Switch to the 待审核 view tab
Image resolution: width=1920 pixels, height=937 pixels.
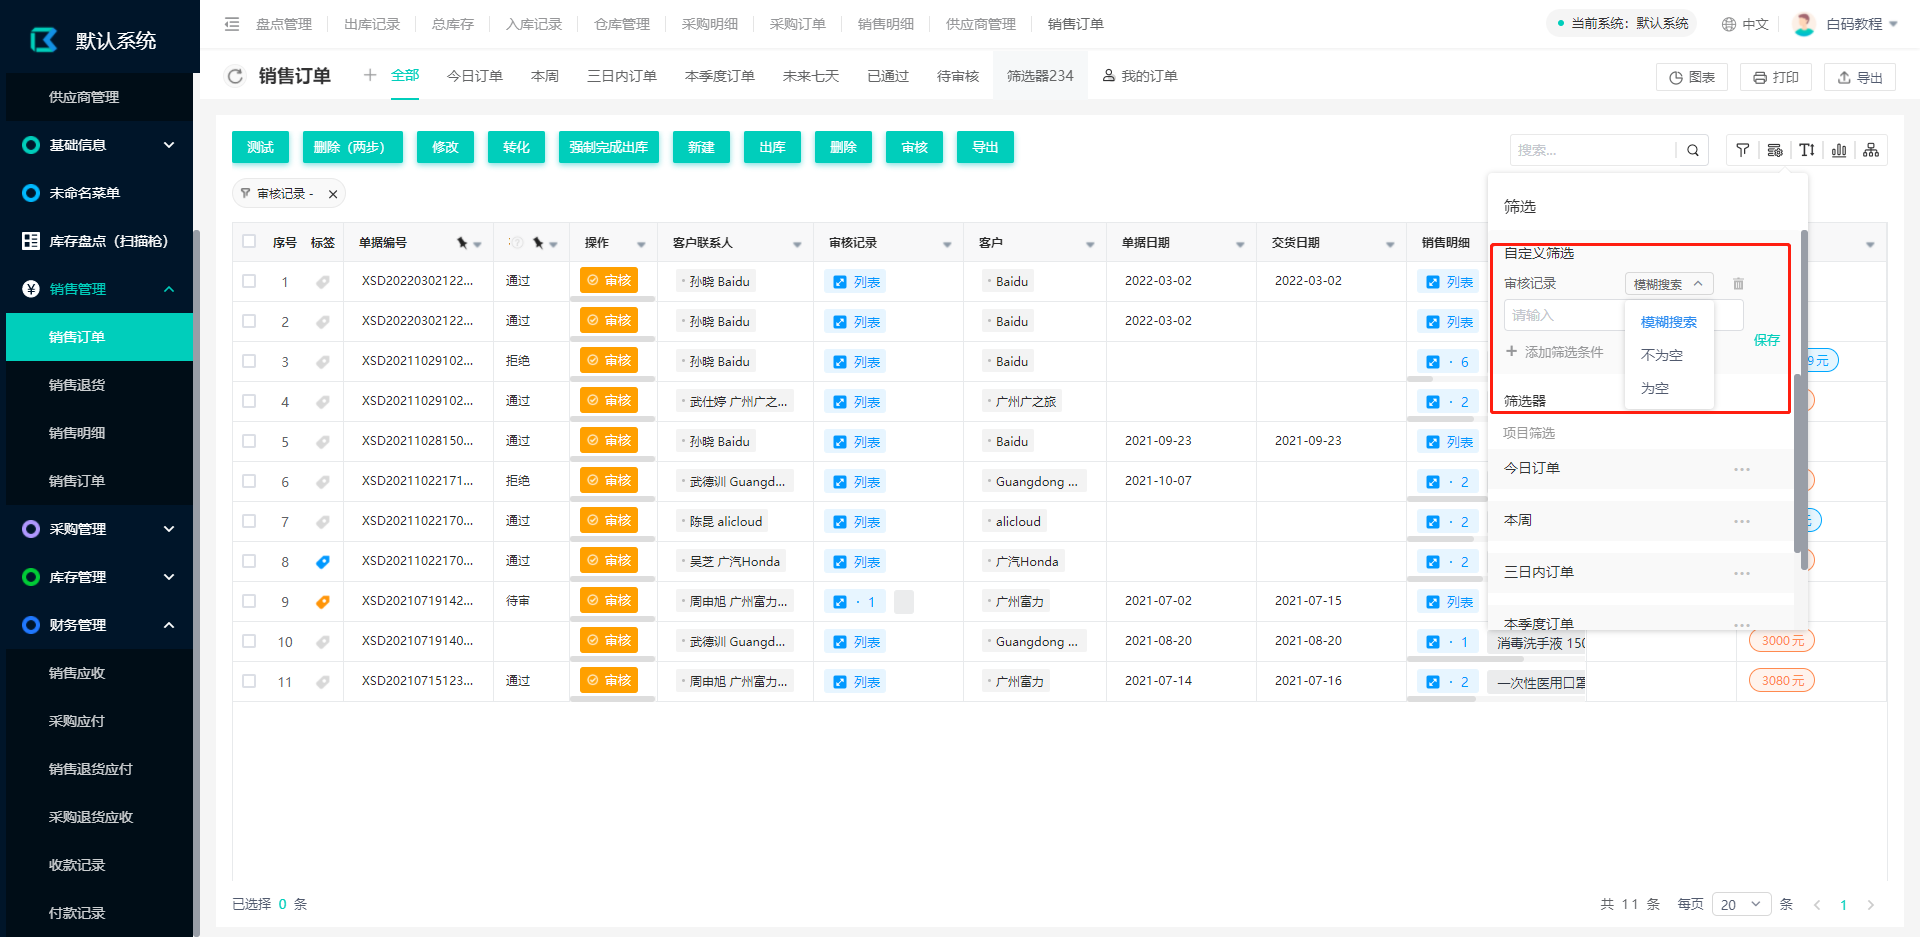[958, 76]
